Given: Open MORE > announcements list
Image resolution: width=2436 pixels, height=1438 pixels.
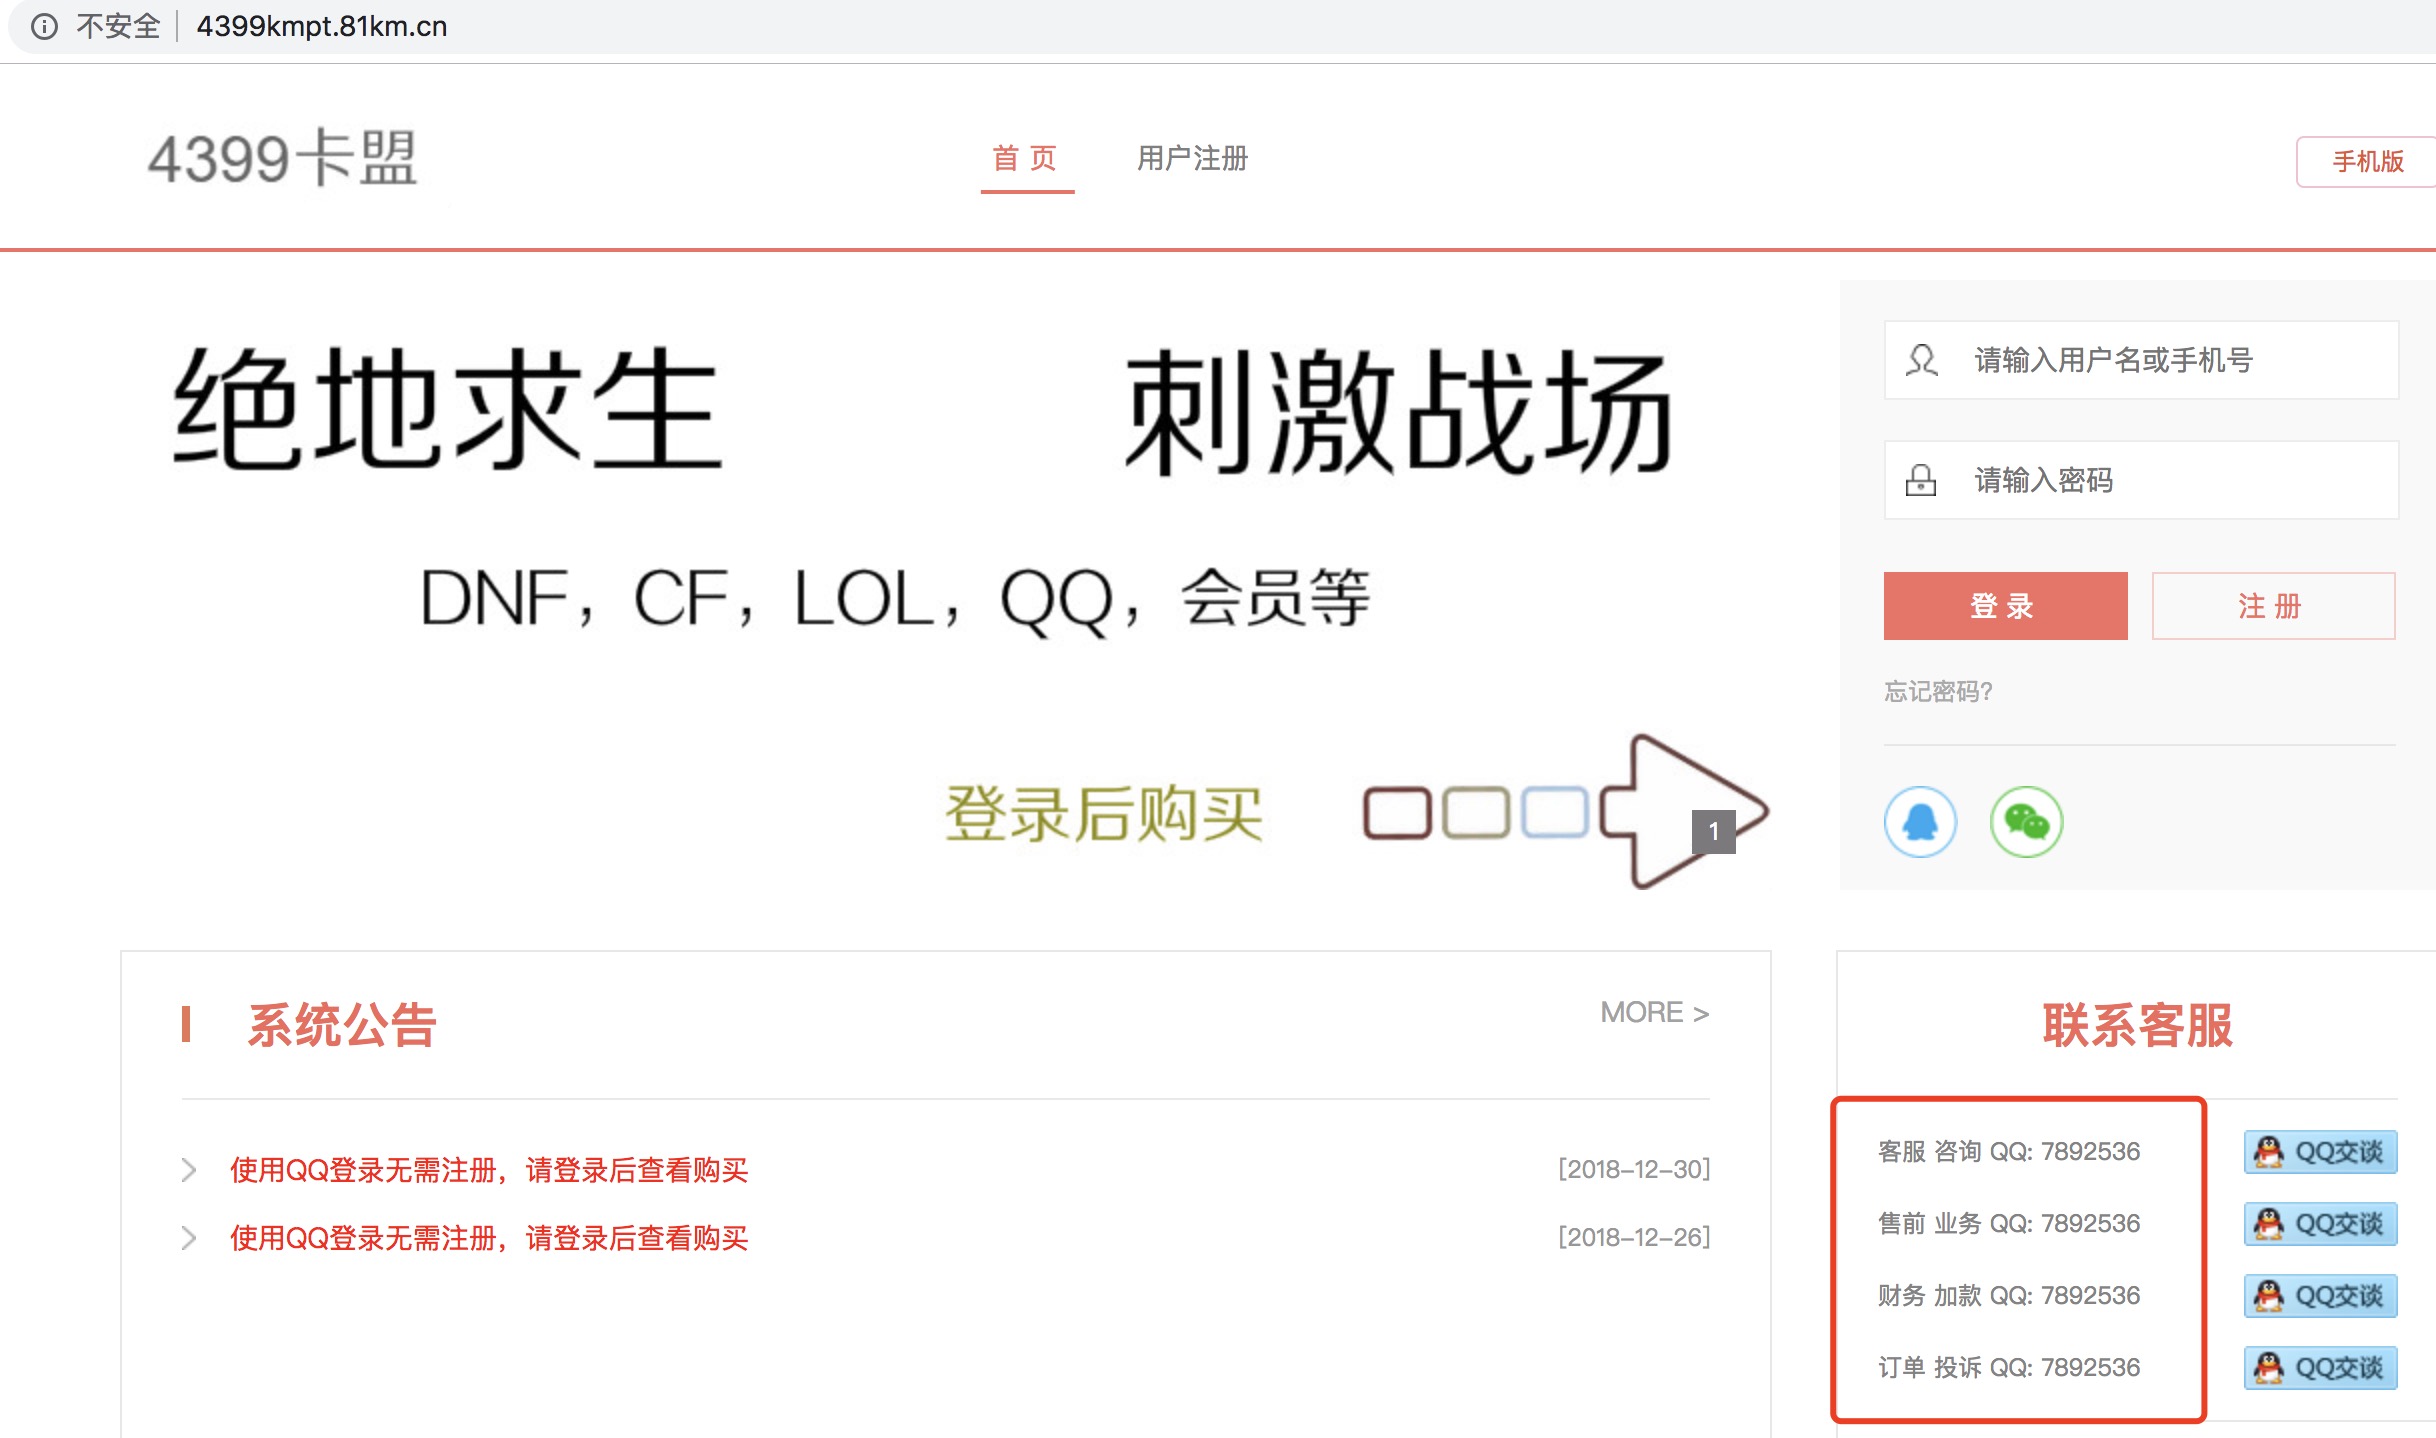Looking at the screenshot, I should (1654, 1013).
